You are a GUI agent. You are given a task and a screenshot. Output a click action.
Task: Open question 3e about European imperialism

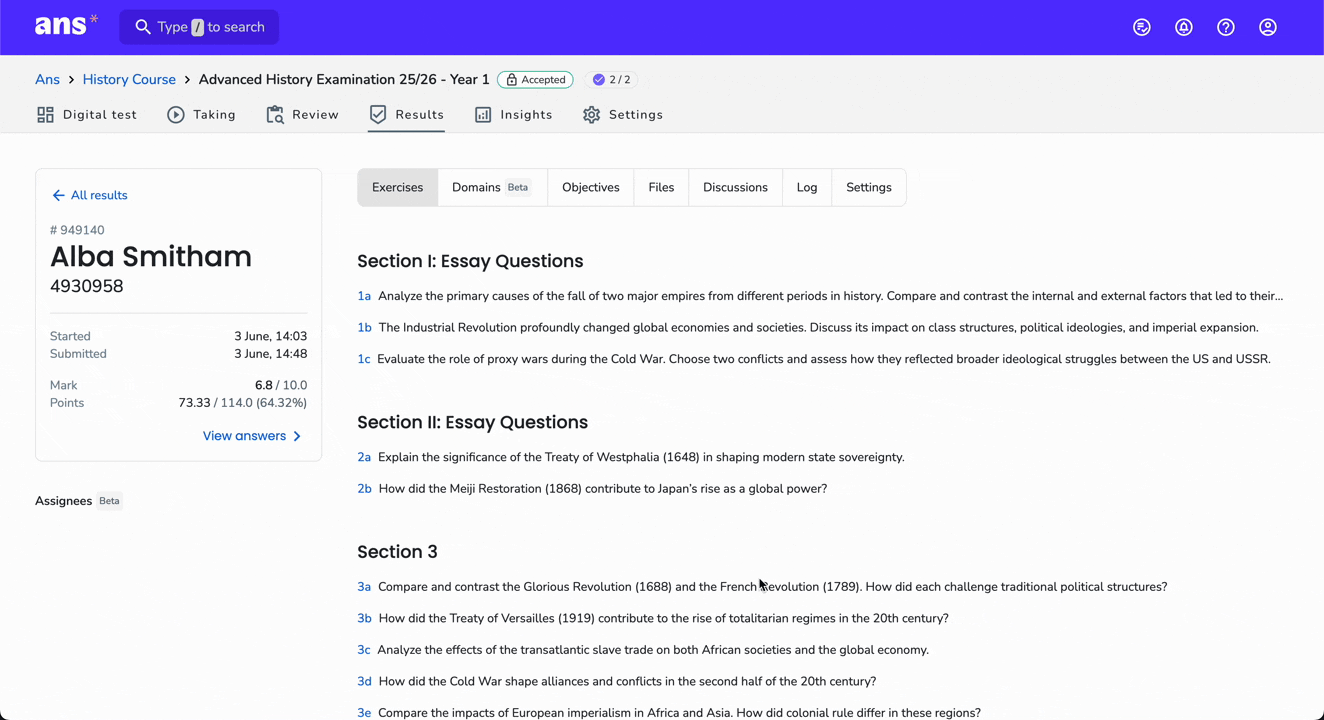pos(669,713)
